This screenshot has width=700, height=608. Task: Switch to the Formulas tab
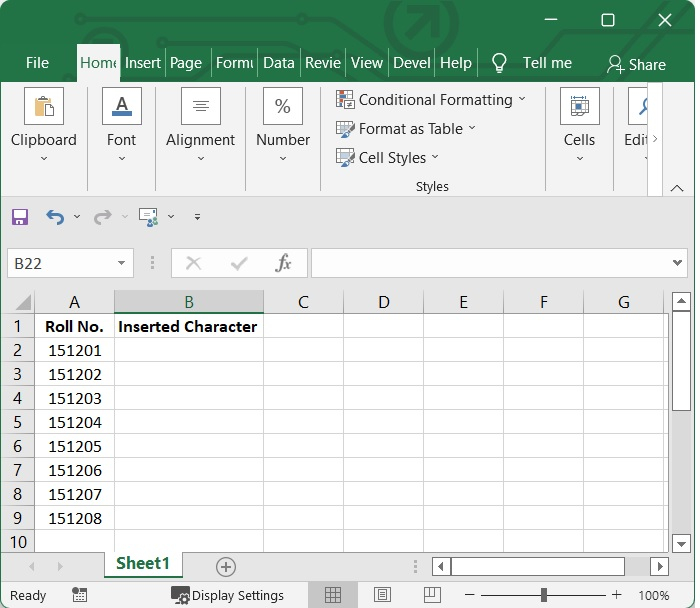pyautogui.click(x=234, y=62)
